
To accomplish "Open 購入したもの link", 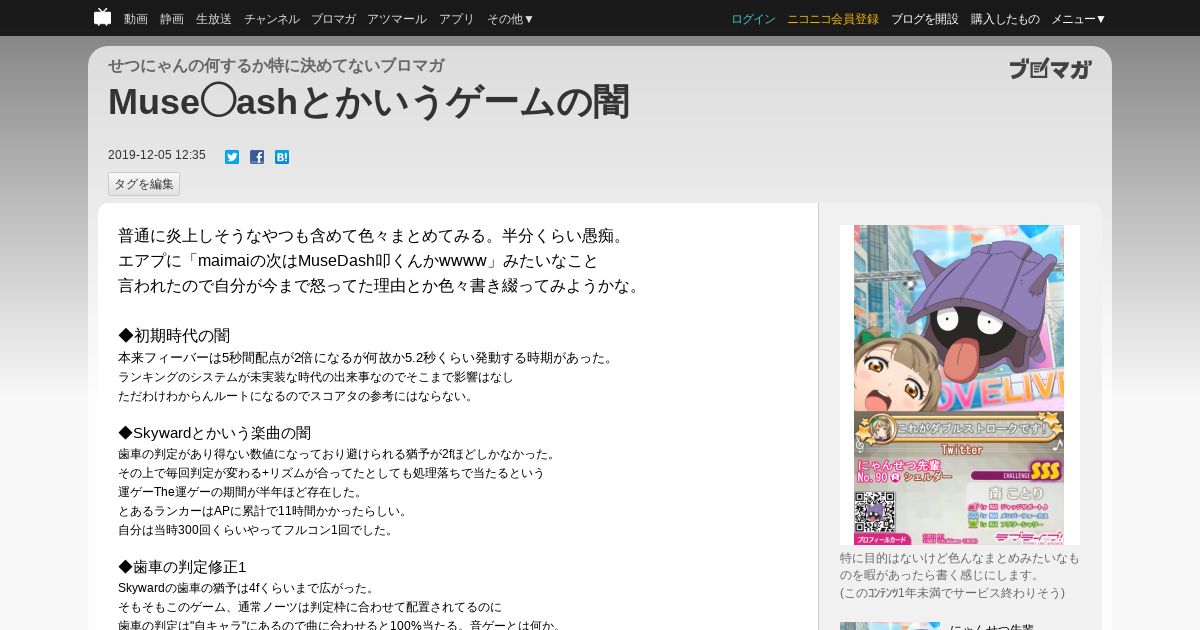I will pos(1005,19).
